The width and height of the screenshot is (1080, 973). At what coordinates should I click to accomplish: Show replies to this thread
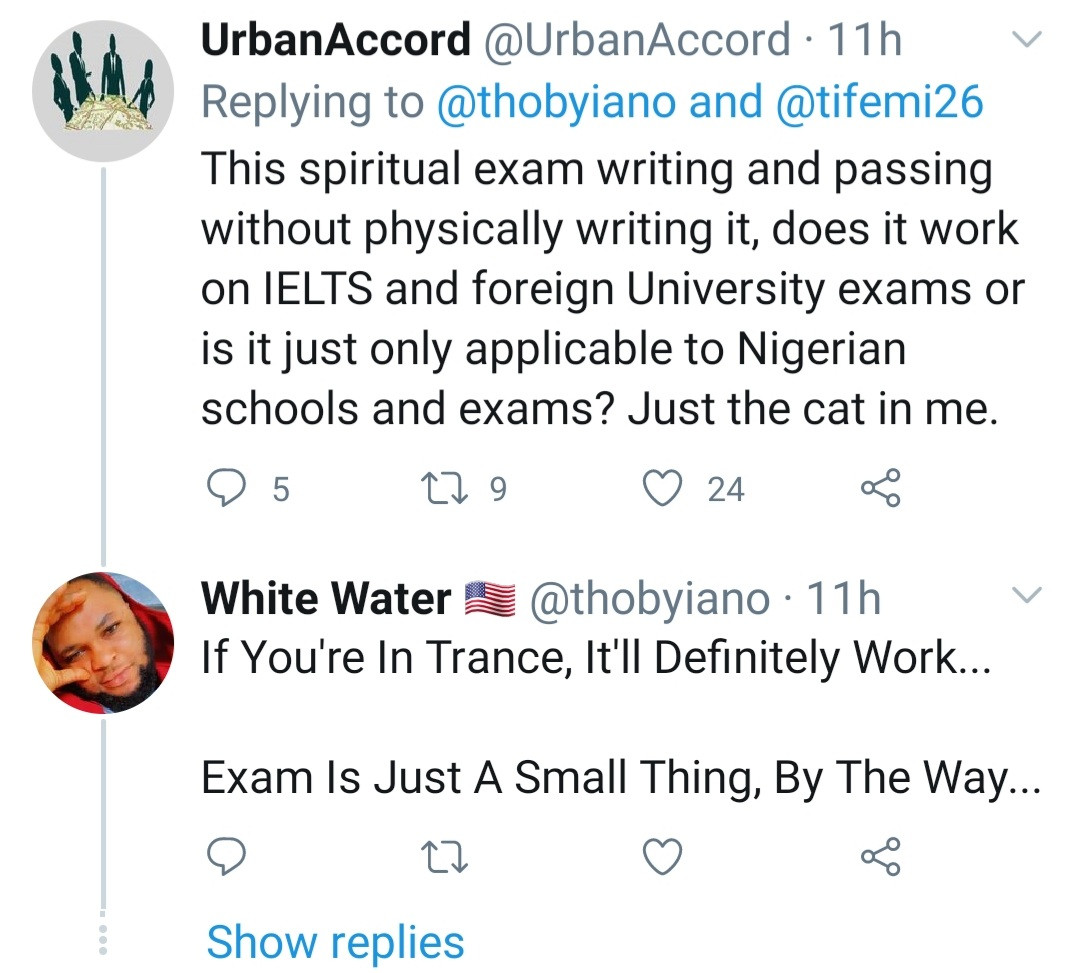pyautogui.click(x=335, y=942)
